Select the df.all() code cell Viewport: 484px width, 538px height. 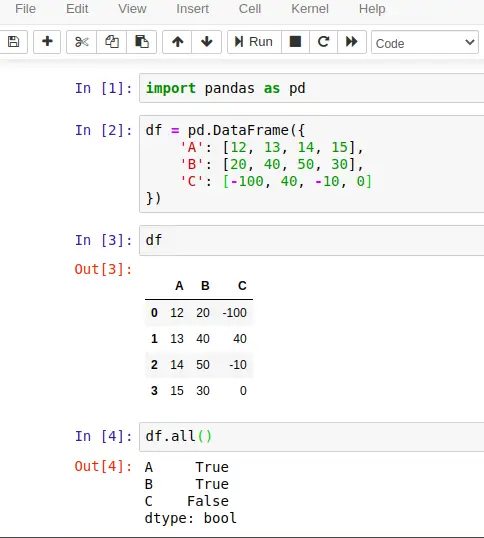click(x=311, y=436)
